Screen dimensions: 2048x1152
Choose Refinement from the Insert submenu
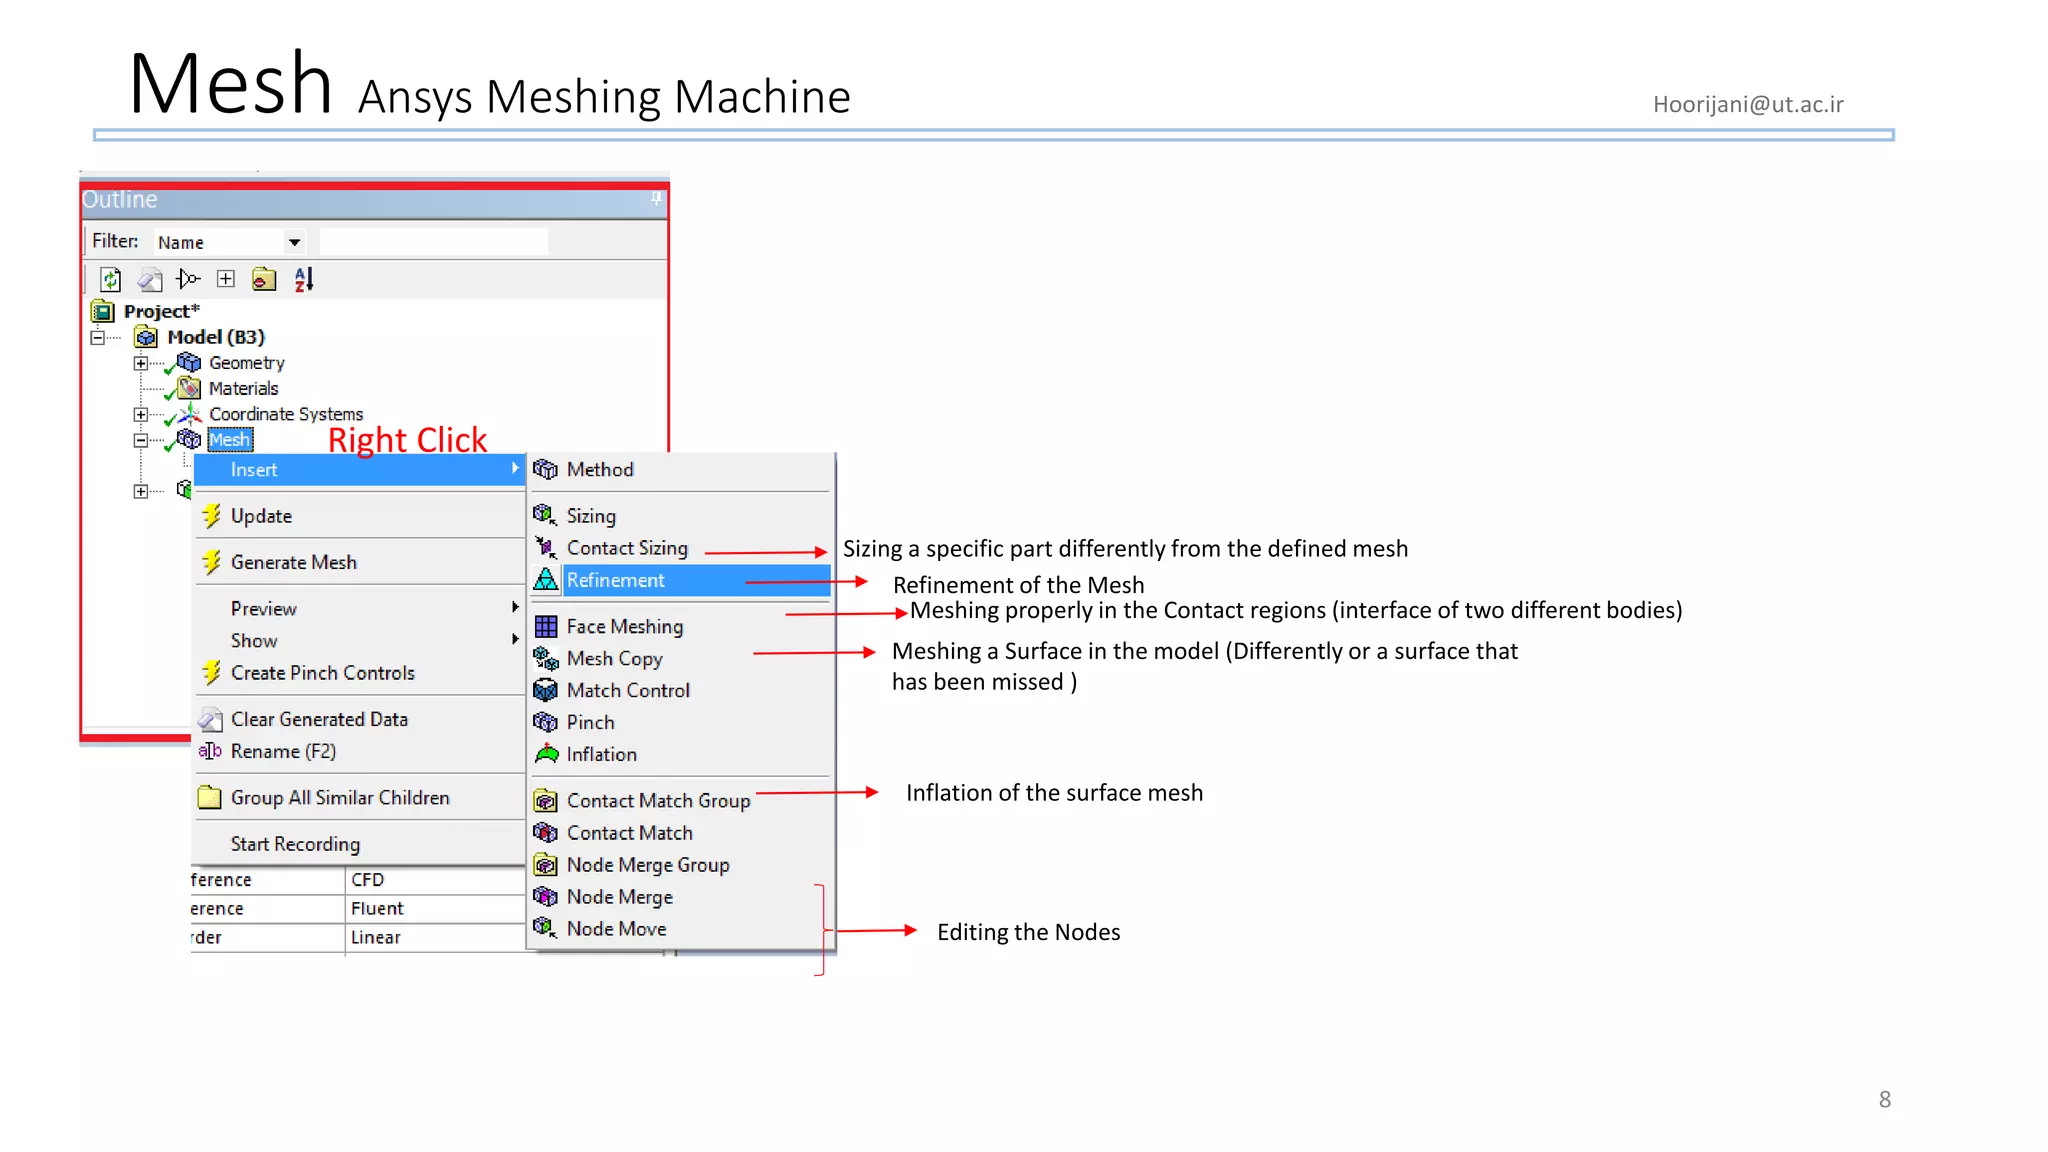click(x=616, y=581)
